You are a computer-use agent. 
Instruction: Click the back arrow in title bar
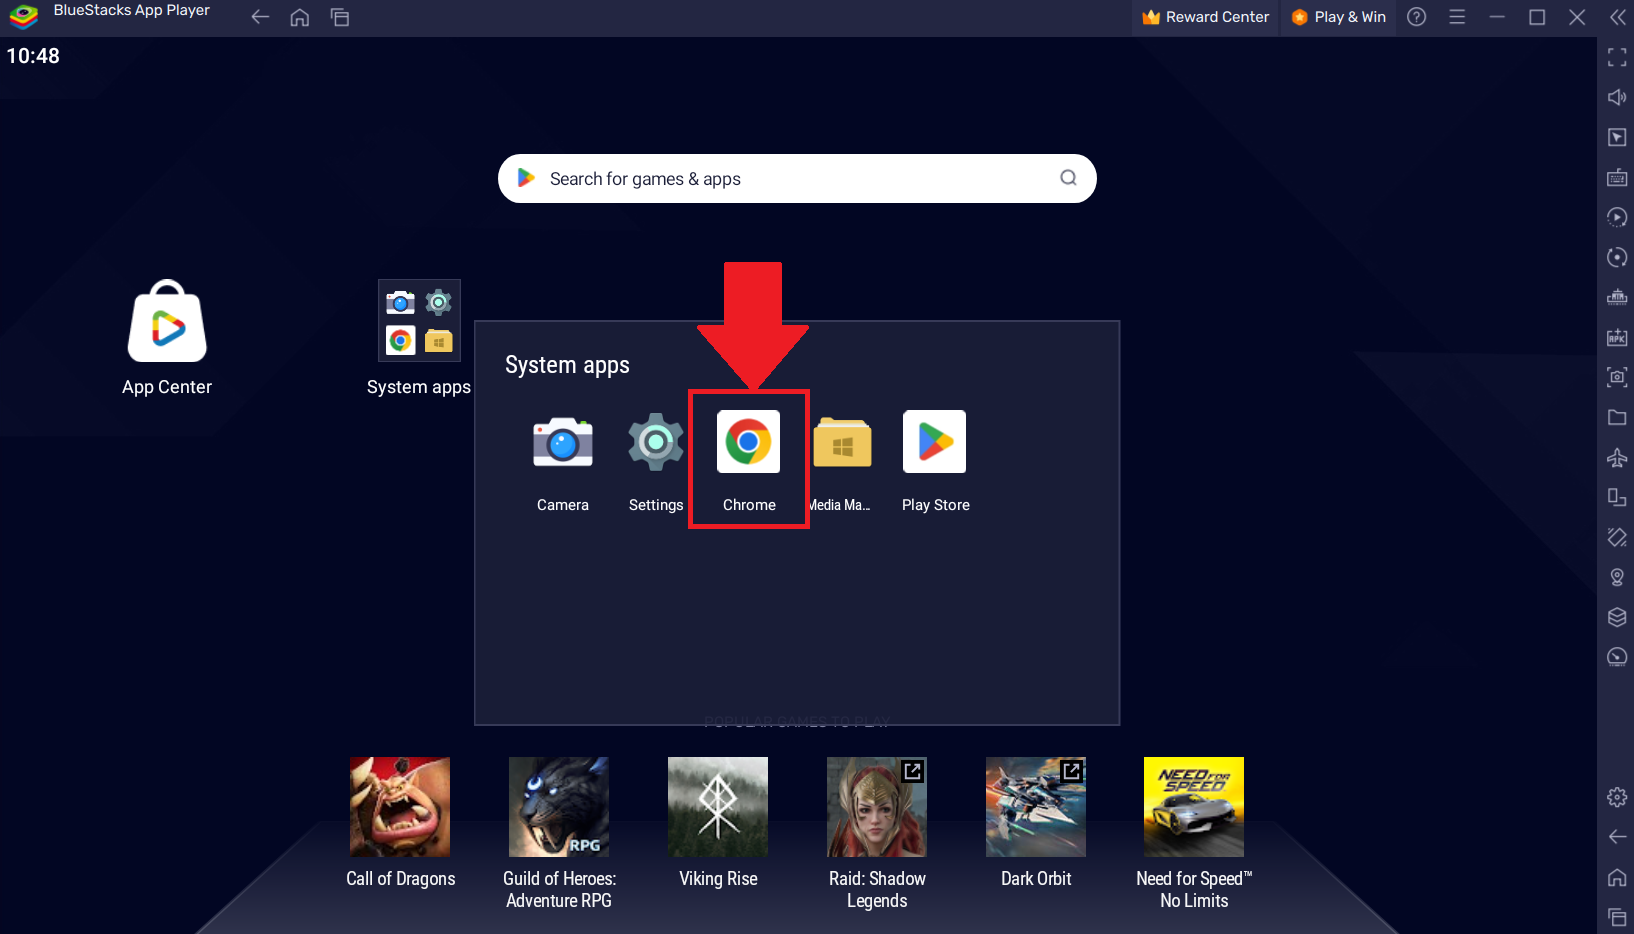click(x=260, y=17)
